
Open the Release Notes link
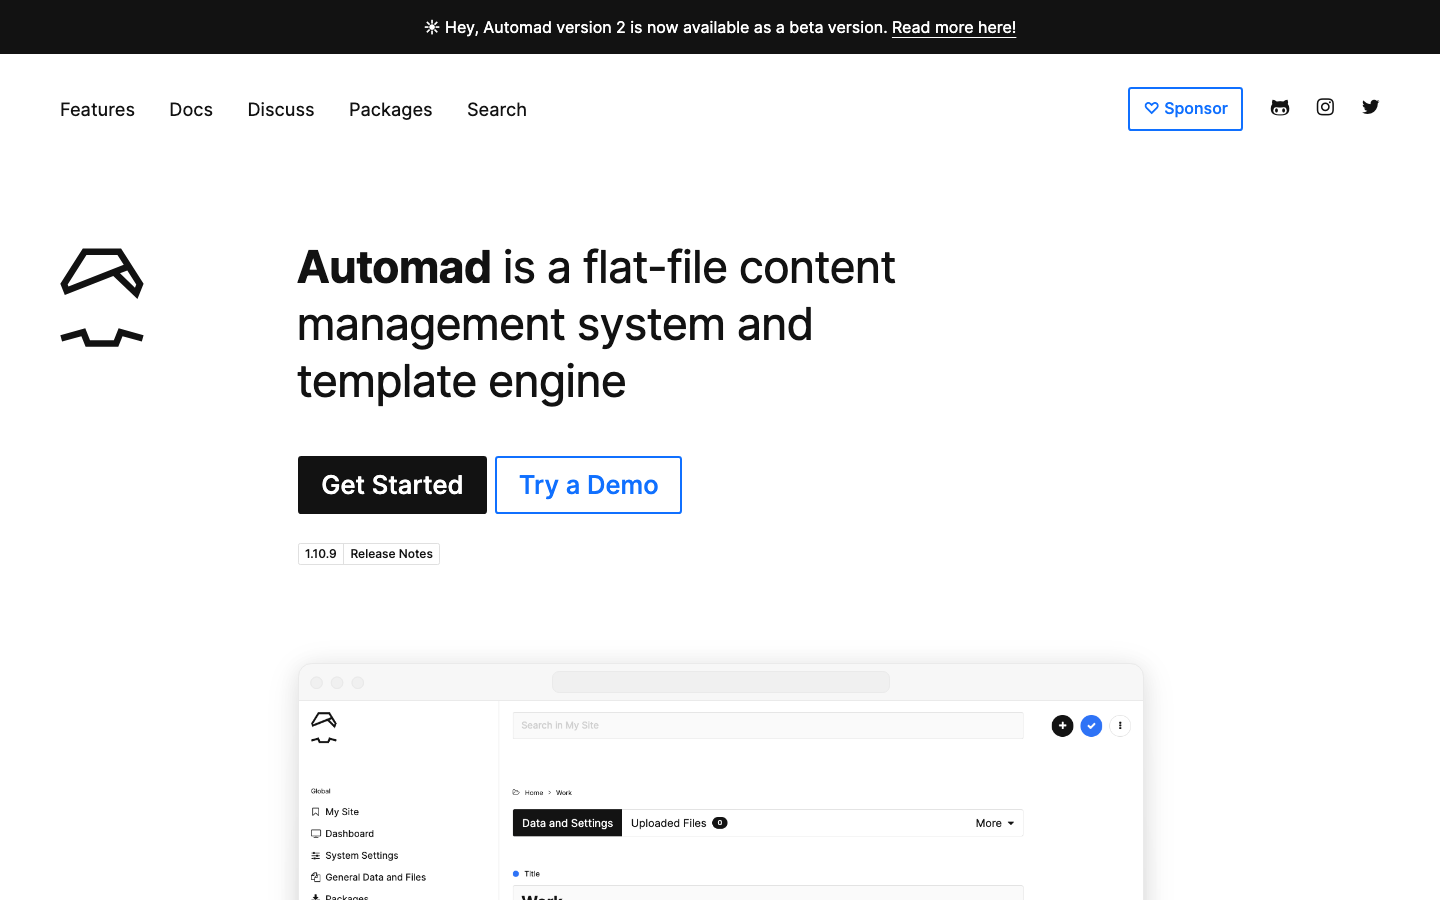point(392,554)
